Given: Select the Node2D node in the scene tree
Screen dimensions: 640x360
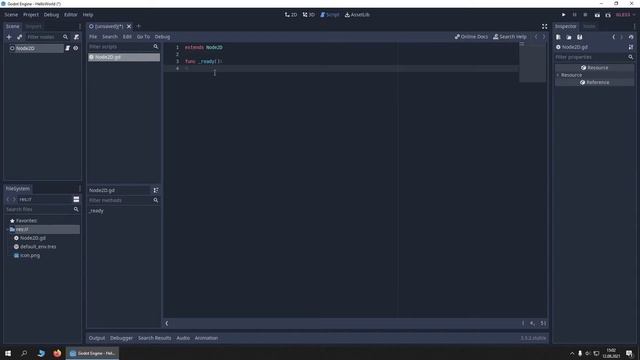Looking at the screenshot, I should (x=25, y=48).
